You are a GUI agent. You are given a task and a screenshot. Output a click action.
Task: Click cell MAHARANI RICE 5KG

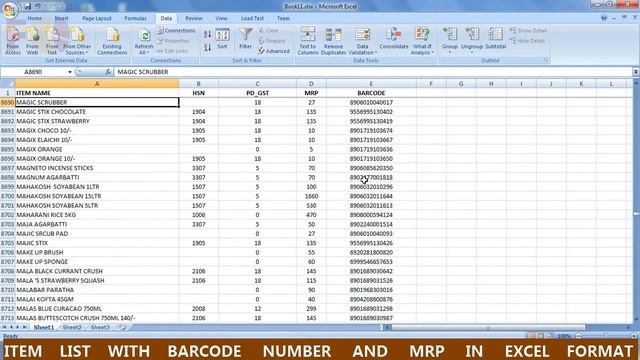97,215
